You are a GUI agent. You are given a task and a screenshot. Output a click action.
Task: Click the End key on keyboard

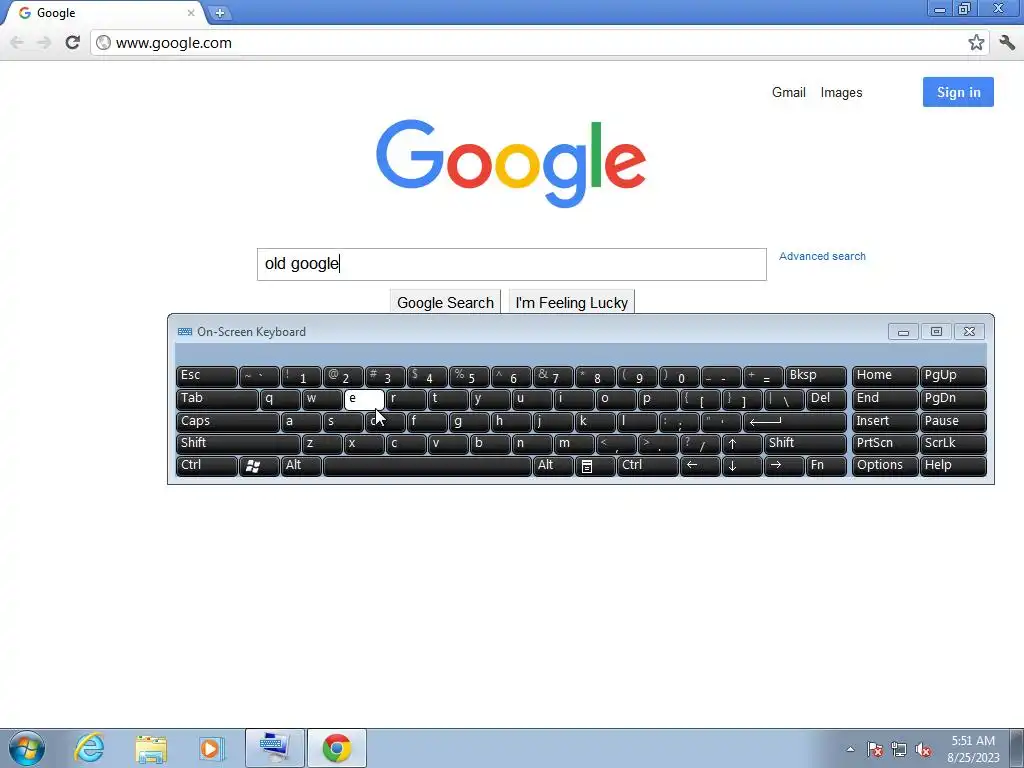tap(885, 399)
